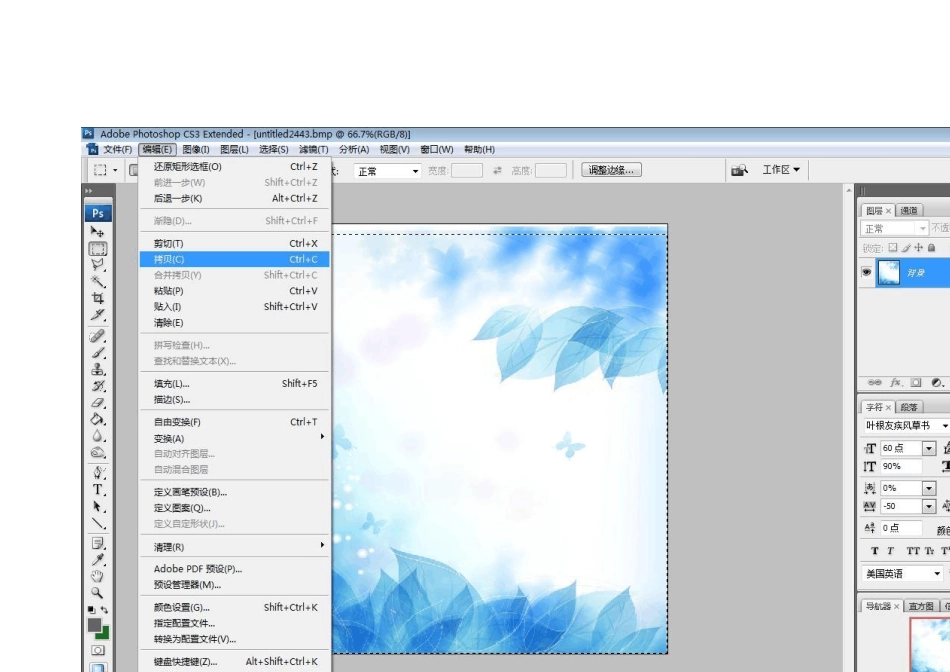
Task: Toggle faux bold T button
Action: 874,551
